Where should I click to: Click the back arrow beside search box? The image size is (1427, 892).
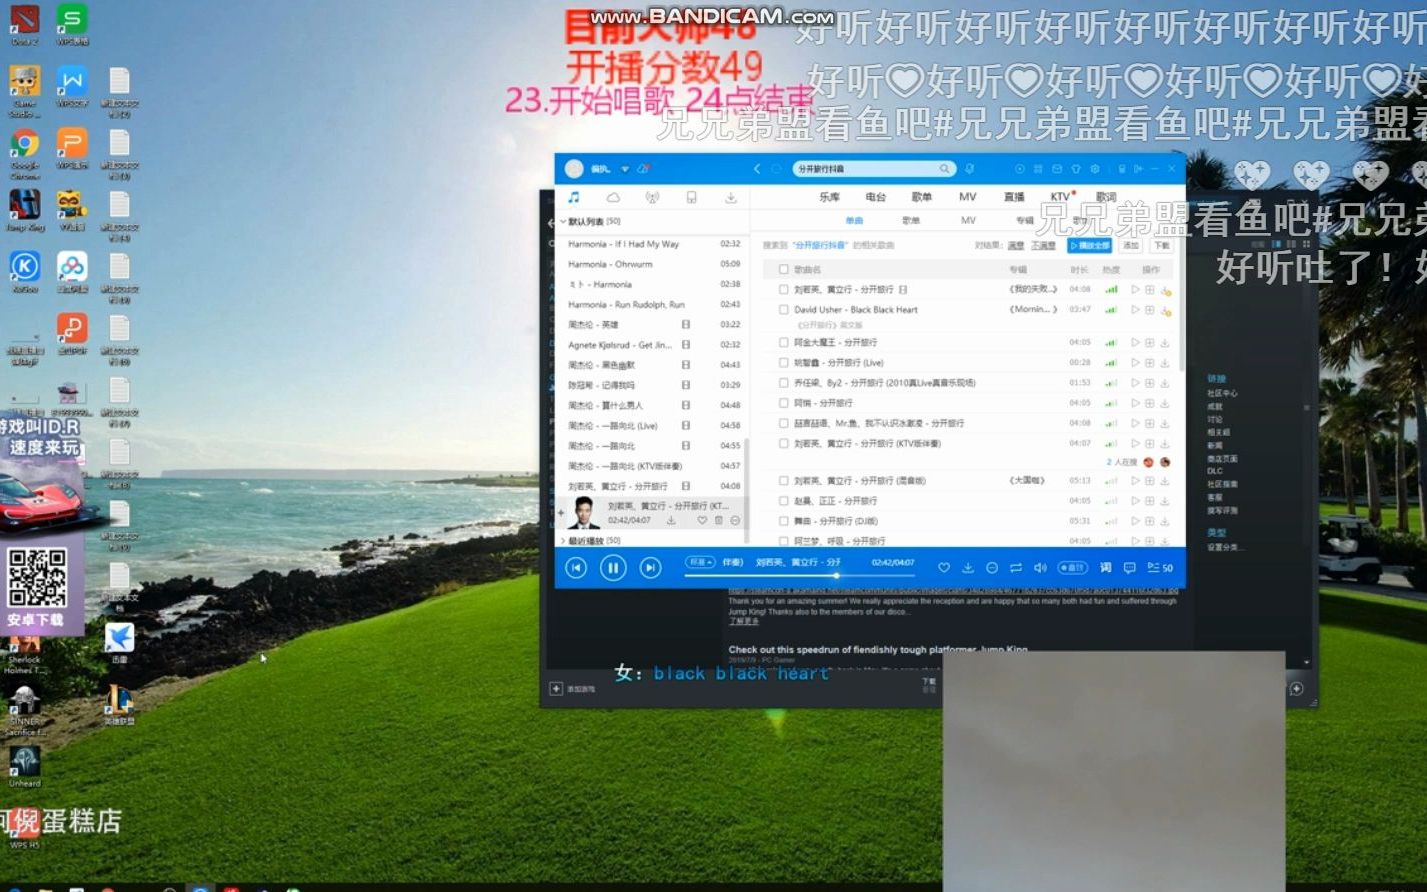(x=757, y=168)
